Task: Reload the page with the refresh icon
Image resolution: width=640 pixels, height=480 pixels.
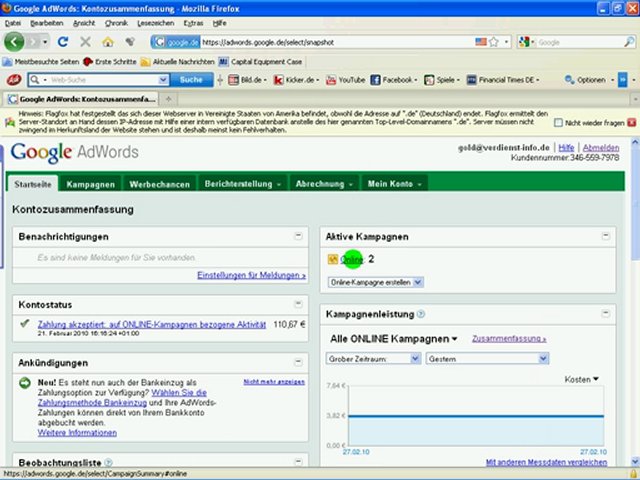Action: click(x=63, y=42)
